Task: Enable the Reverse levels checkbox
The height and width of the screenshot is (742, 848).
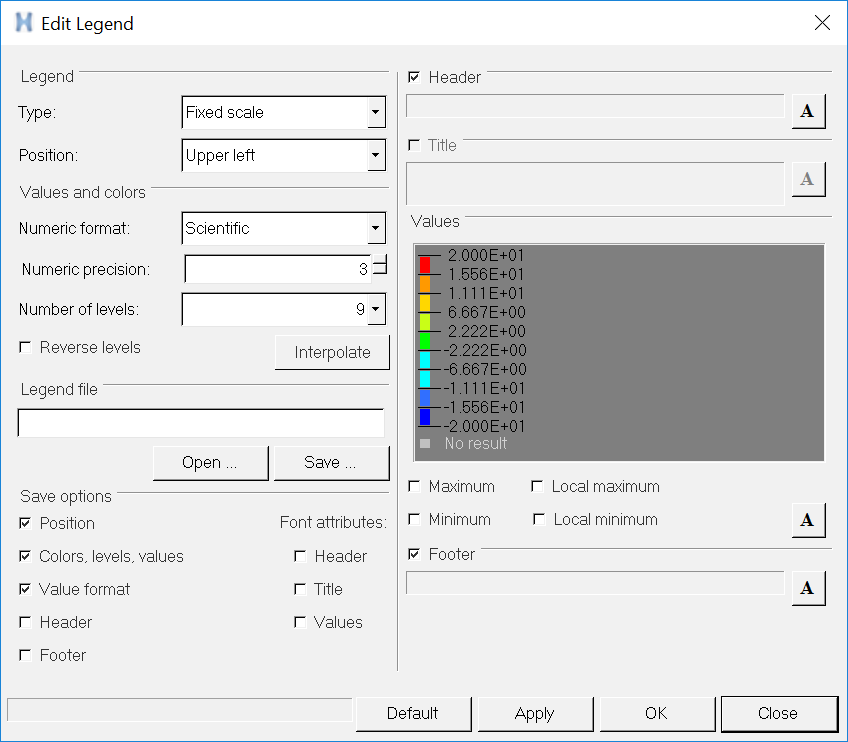Action: (x=25, y=348)
